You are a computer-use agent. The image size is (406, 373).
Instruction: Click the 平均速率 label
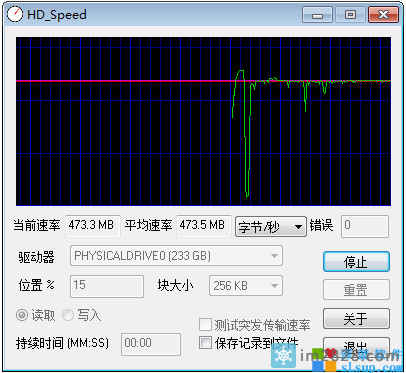coord(148,226)
